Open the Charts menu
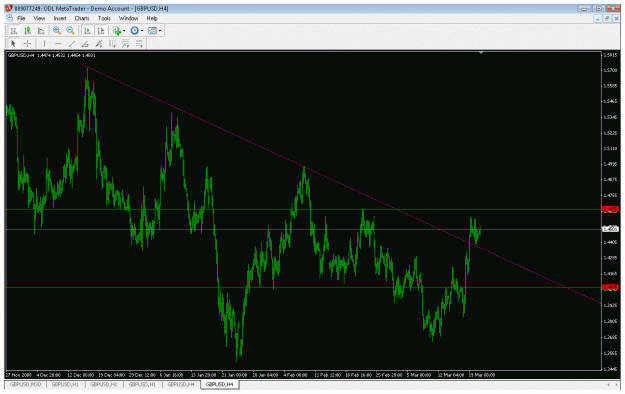 tap(82, 18)
